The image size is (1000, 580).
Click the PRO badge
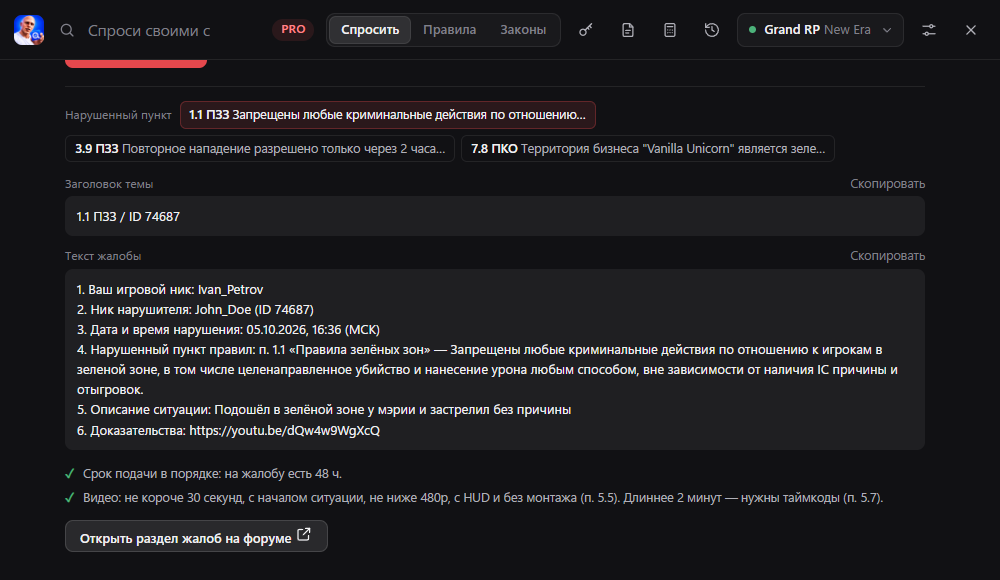[x=293, y=29]
